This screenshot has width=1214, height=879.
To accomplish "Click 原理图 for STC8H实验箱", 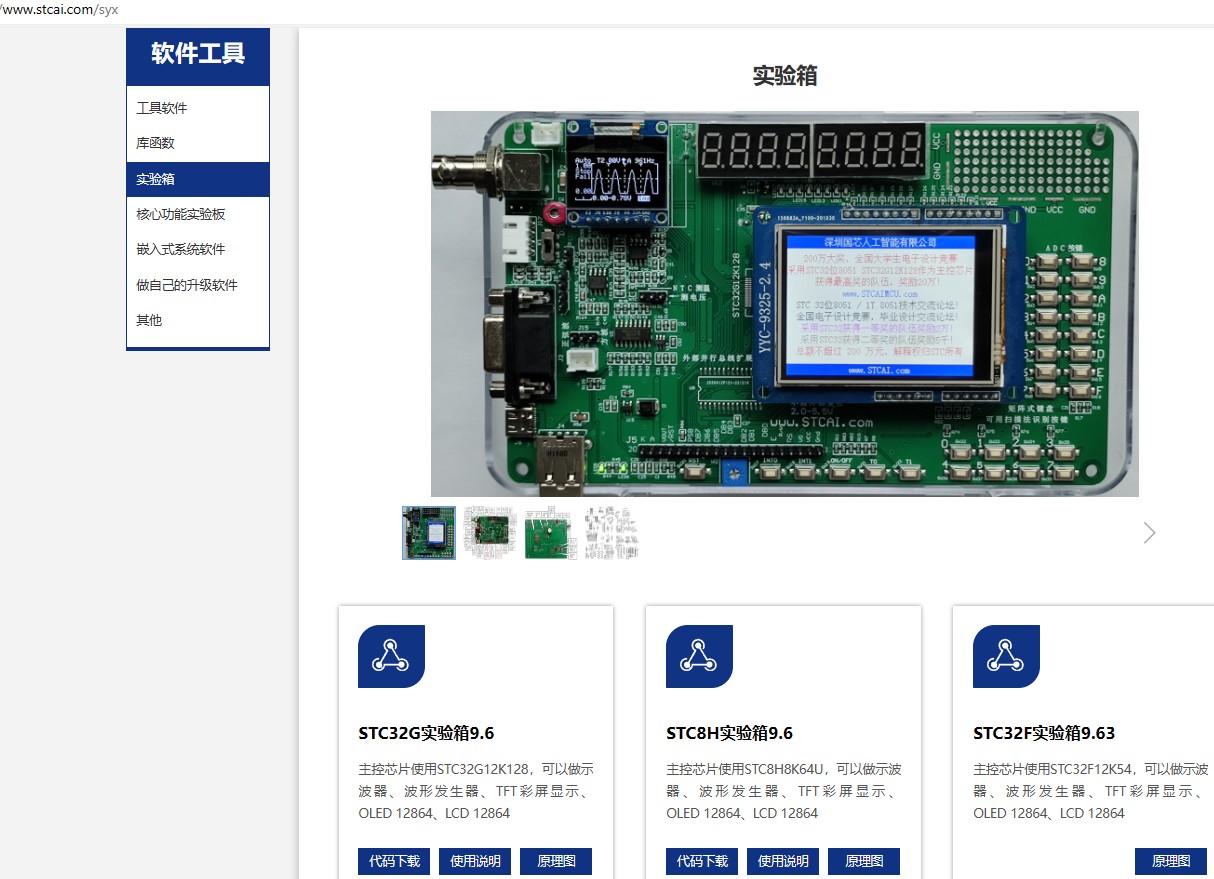I will [864, 861].
